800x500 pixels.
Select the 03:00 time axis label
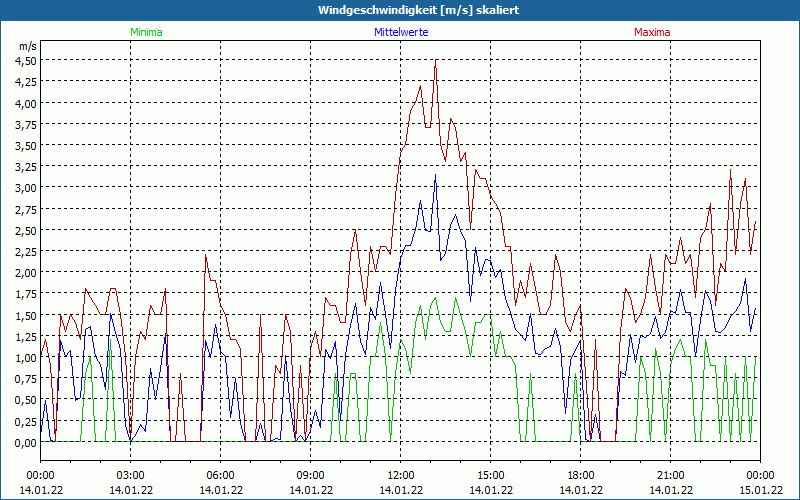tap(130, 475)
